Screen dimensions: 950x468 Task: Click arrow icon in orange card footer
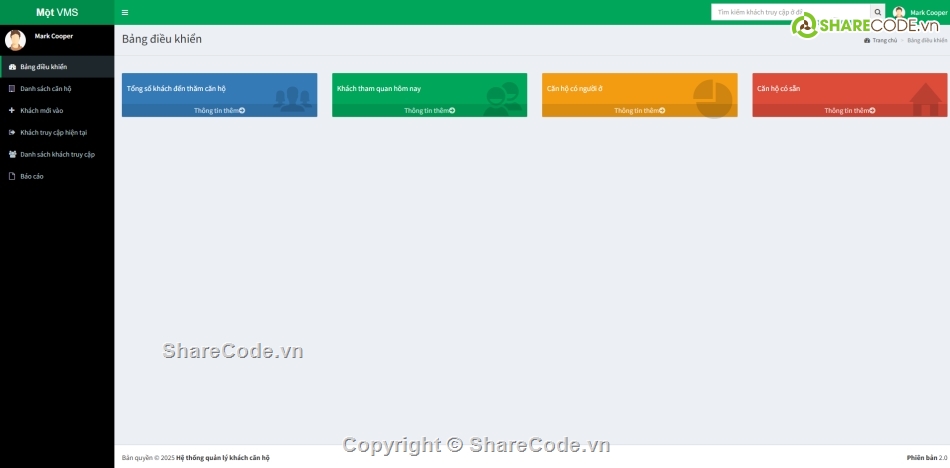(x=662, y=110)
